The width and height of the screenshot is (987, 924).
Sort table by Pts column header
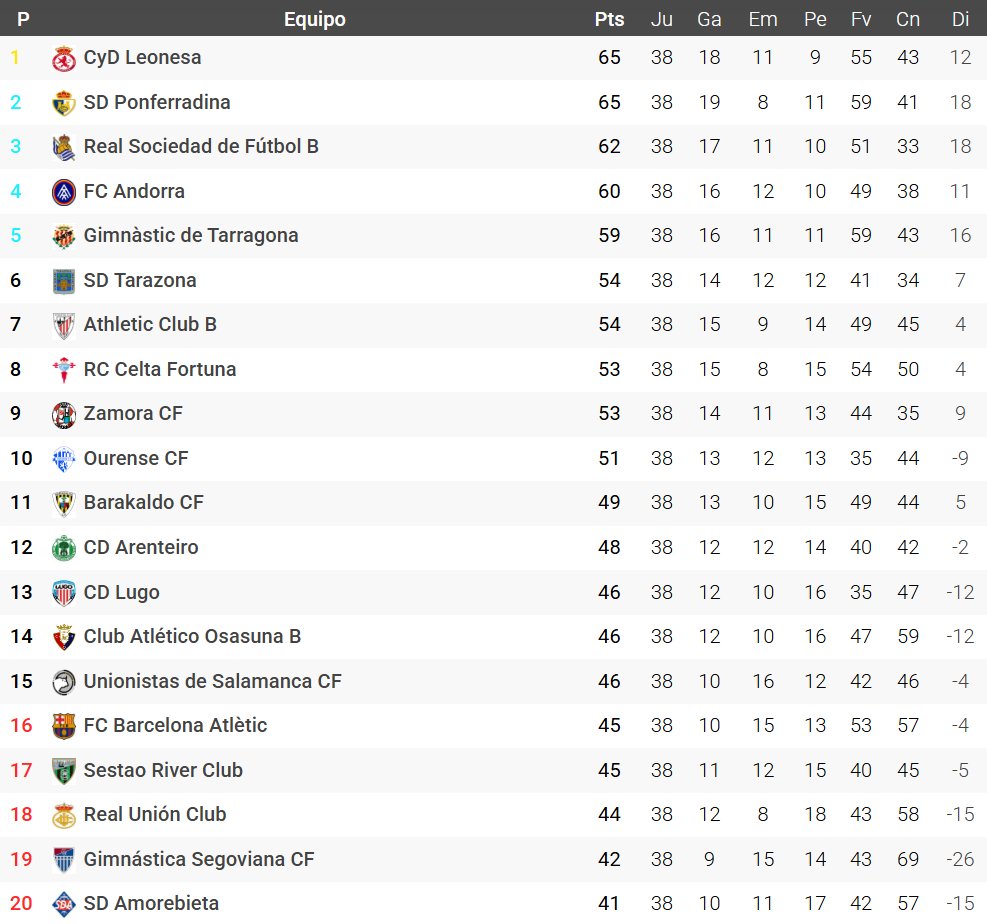pos(609,19)
